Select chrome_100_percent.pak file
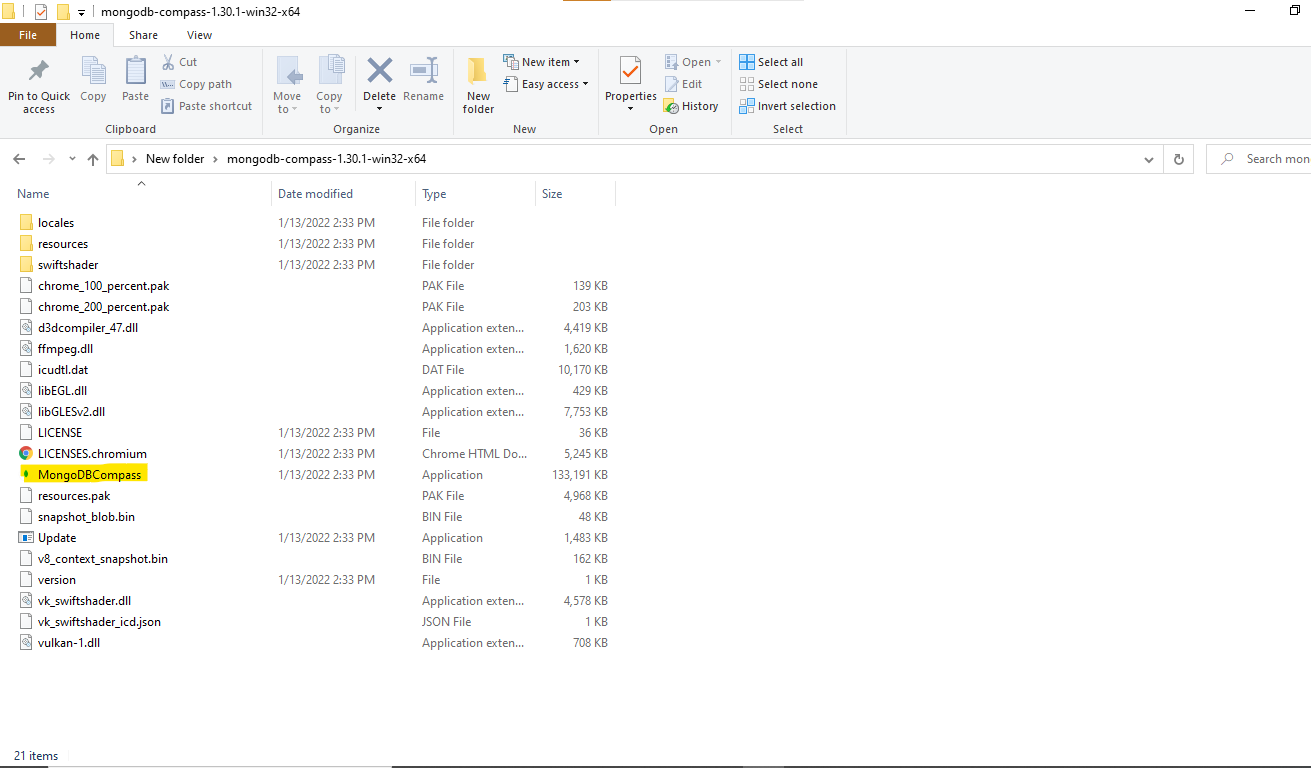The image size is (1311, 768). 103,286
